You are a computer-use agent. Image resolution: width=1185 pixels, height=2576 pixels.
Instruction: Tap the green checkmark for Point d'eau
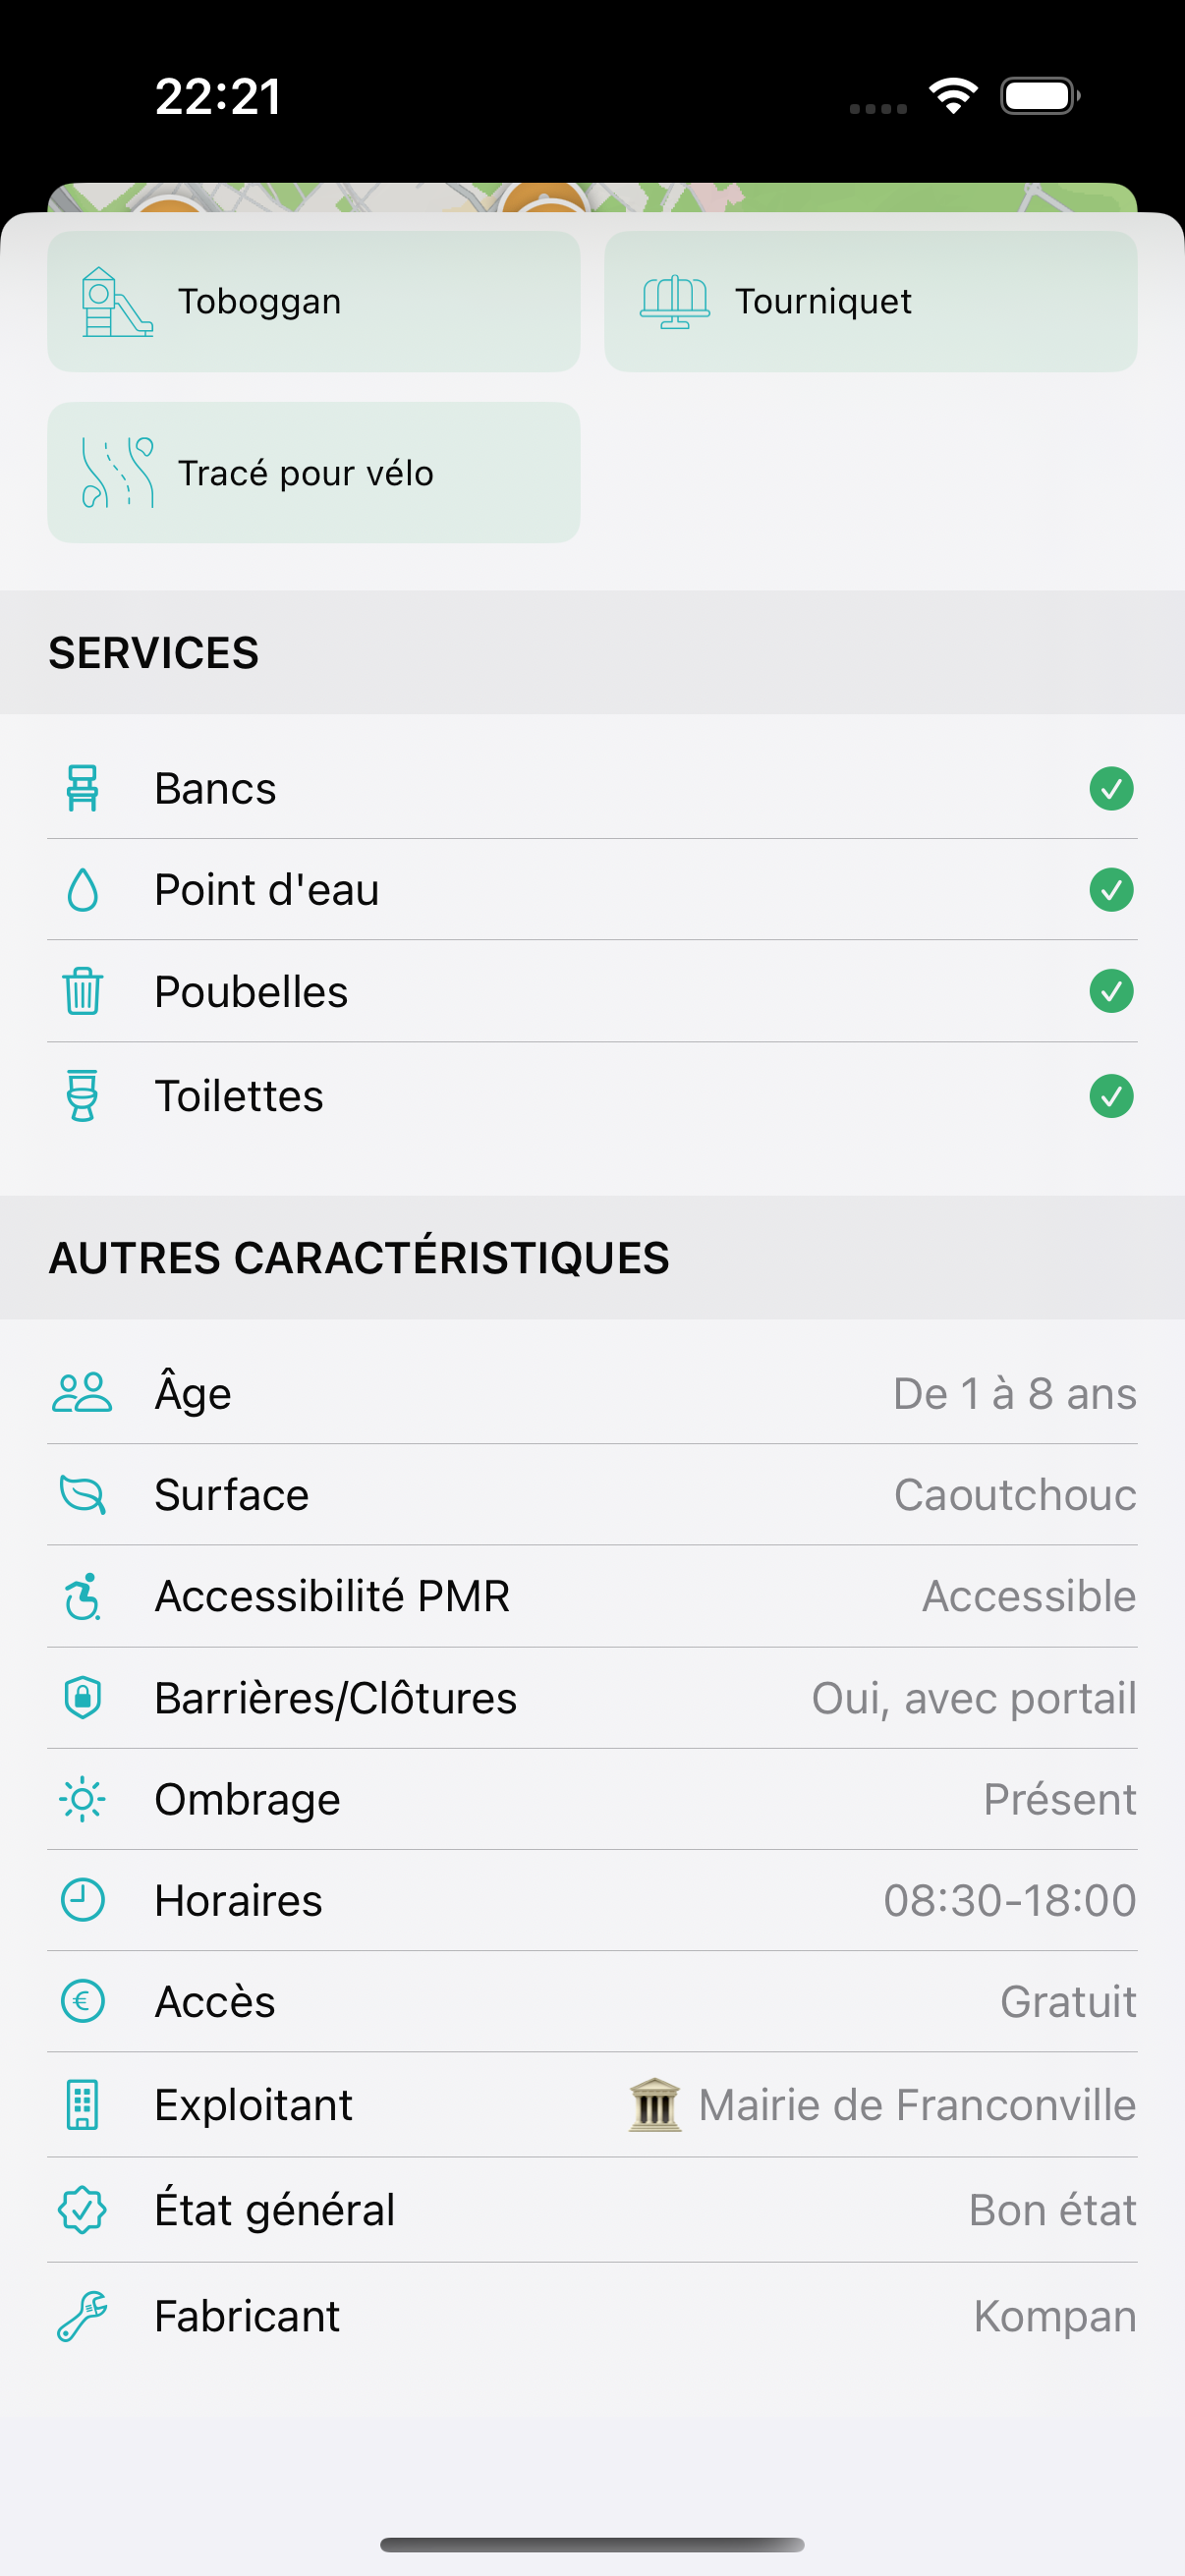click(x=1111, y=890)
